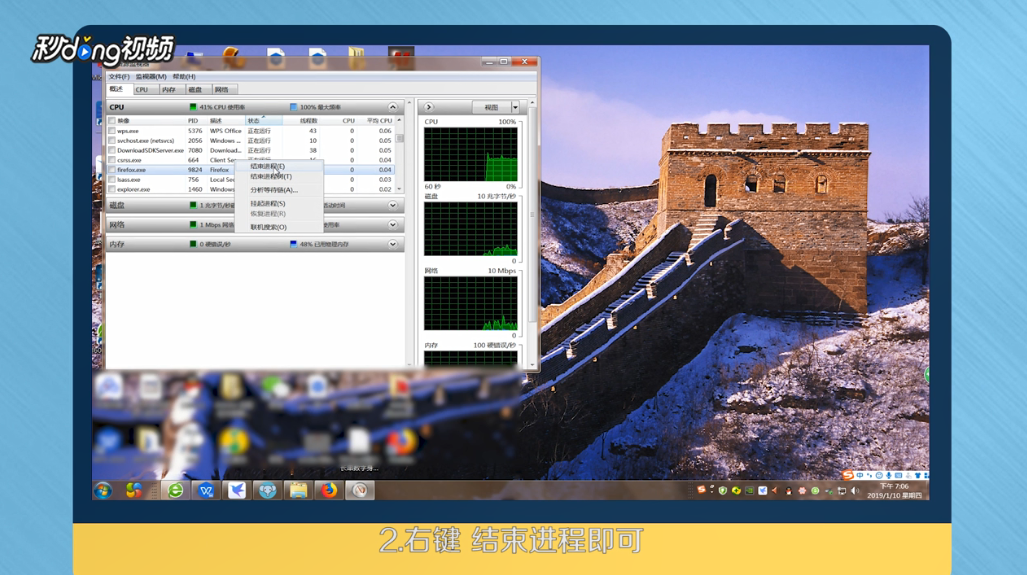
Task: Select 挂起进程(S) from the context menu
Action: coord(267,204)
